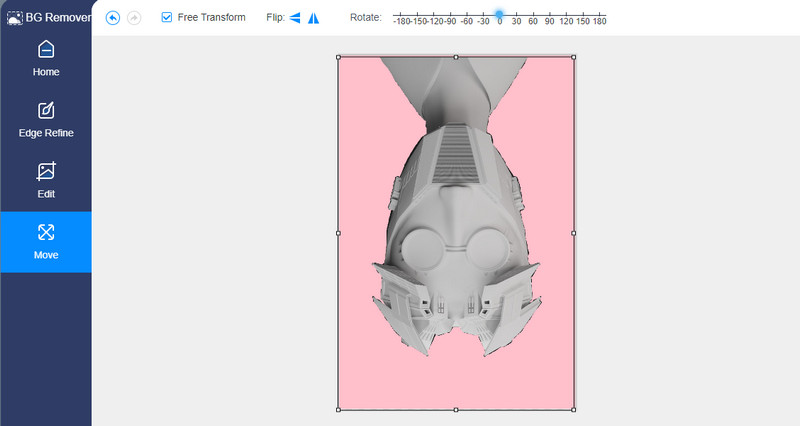Viewport: 800px width, 426px height.
Task: Set rotation to -180 on the ruler
Action: tap(401, 19)
